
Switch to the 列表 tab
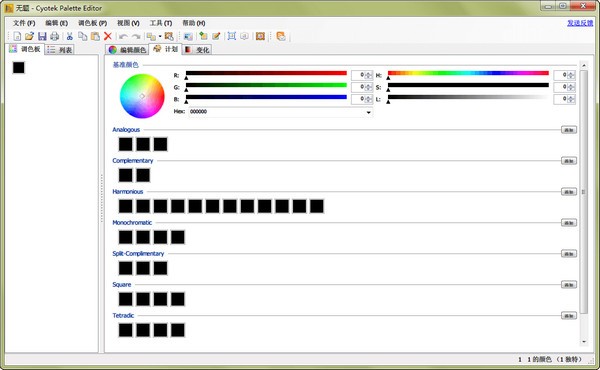[59, 50]
